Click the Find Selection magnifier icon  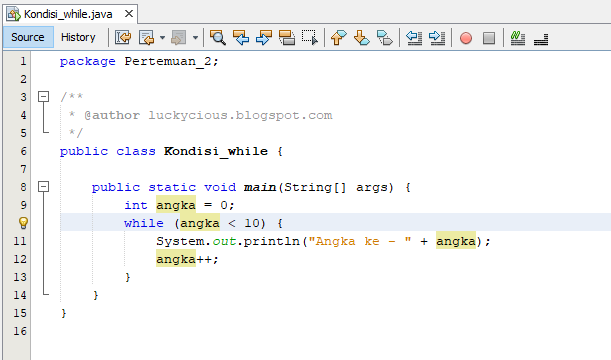[217, 38]
